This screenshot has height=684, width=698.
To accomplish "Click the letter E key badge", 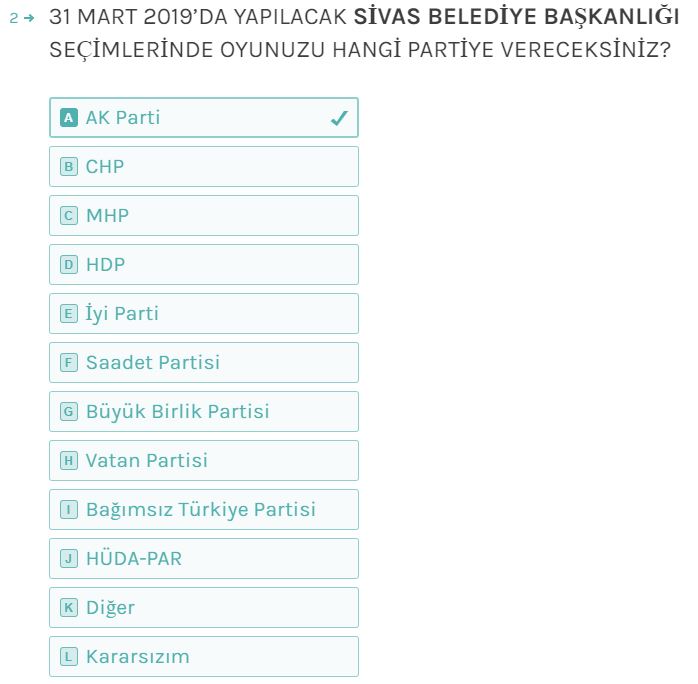I will [x=69, y=314].
